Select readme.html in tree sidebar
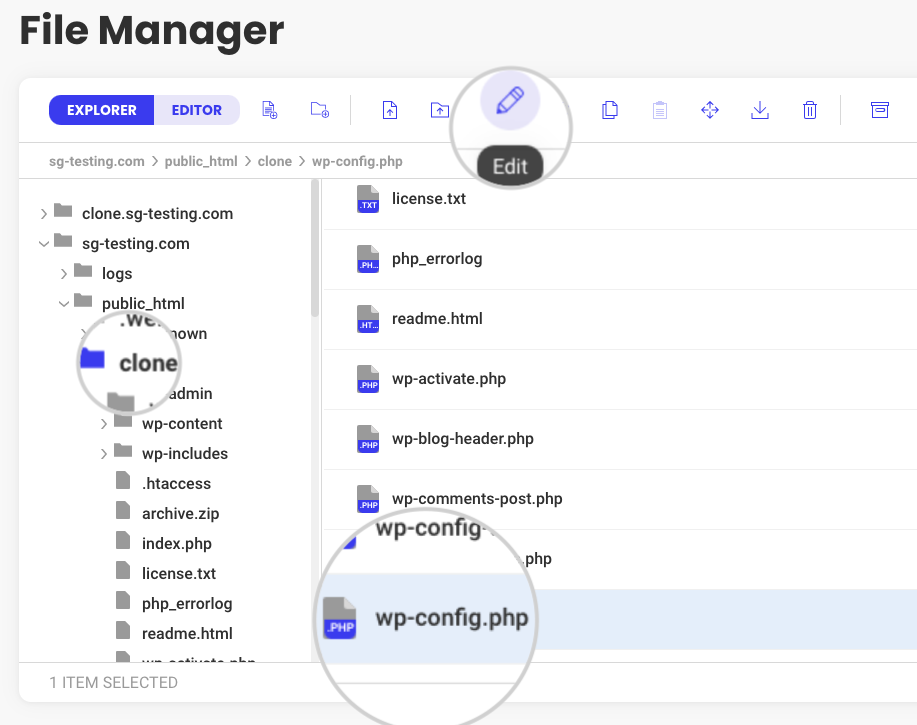This screenshot has width=917, height=725. (187, 633)
